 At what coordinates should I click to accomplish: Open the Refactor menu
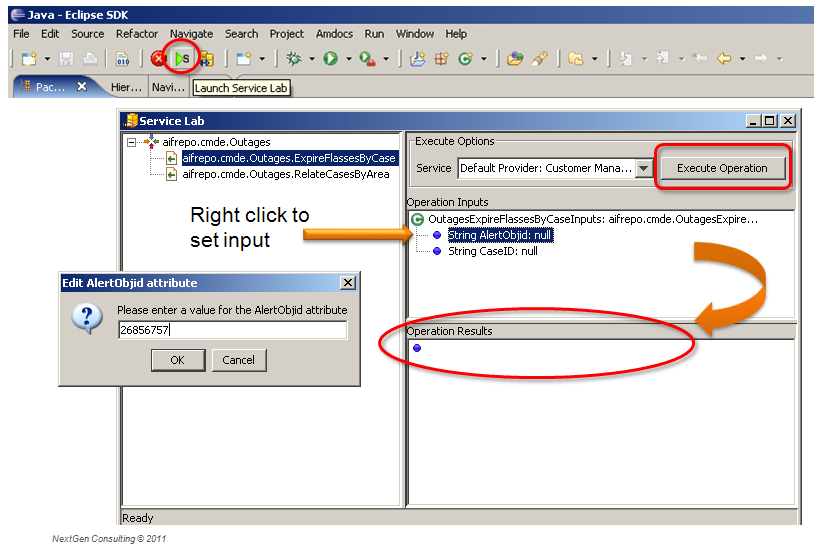pyautogui.click(x=137, y=34)
